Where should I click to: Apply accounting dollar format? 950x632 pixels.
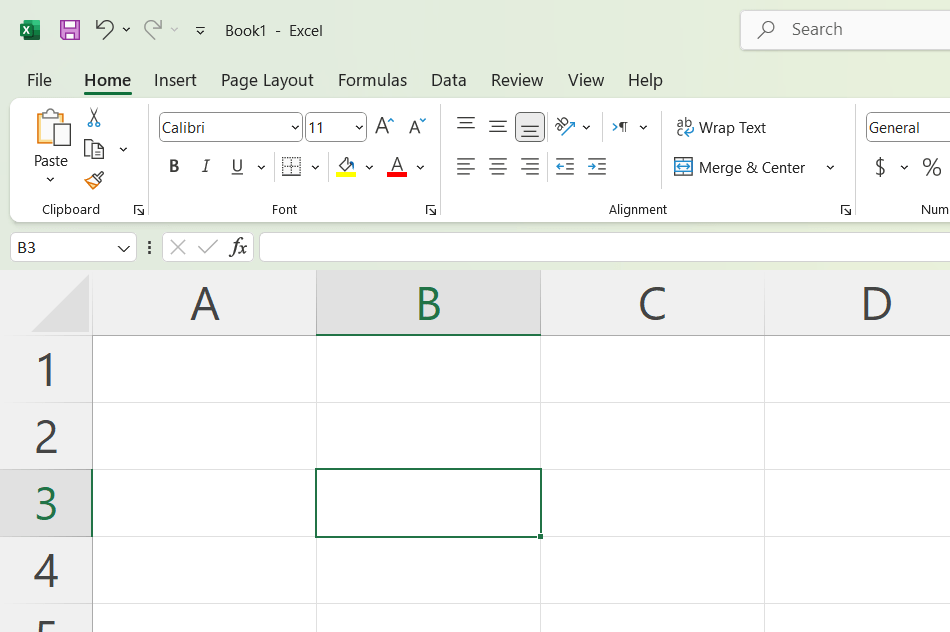[880, 167]
